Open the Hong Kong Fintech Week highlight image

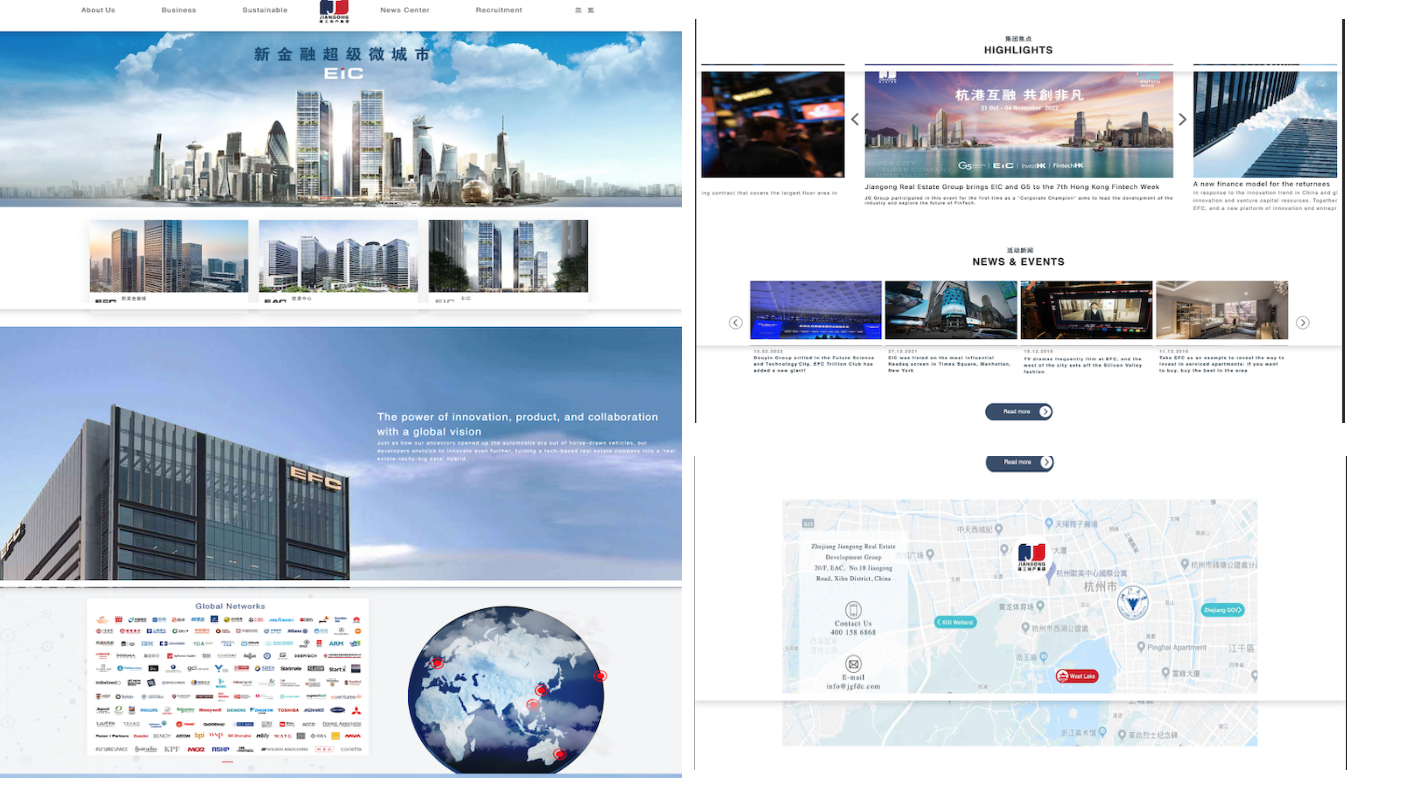(1018, 124)
